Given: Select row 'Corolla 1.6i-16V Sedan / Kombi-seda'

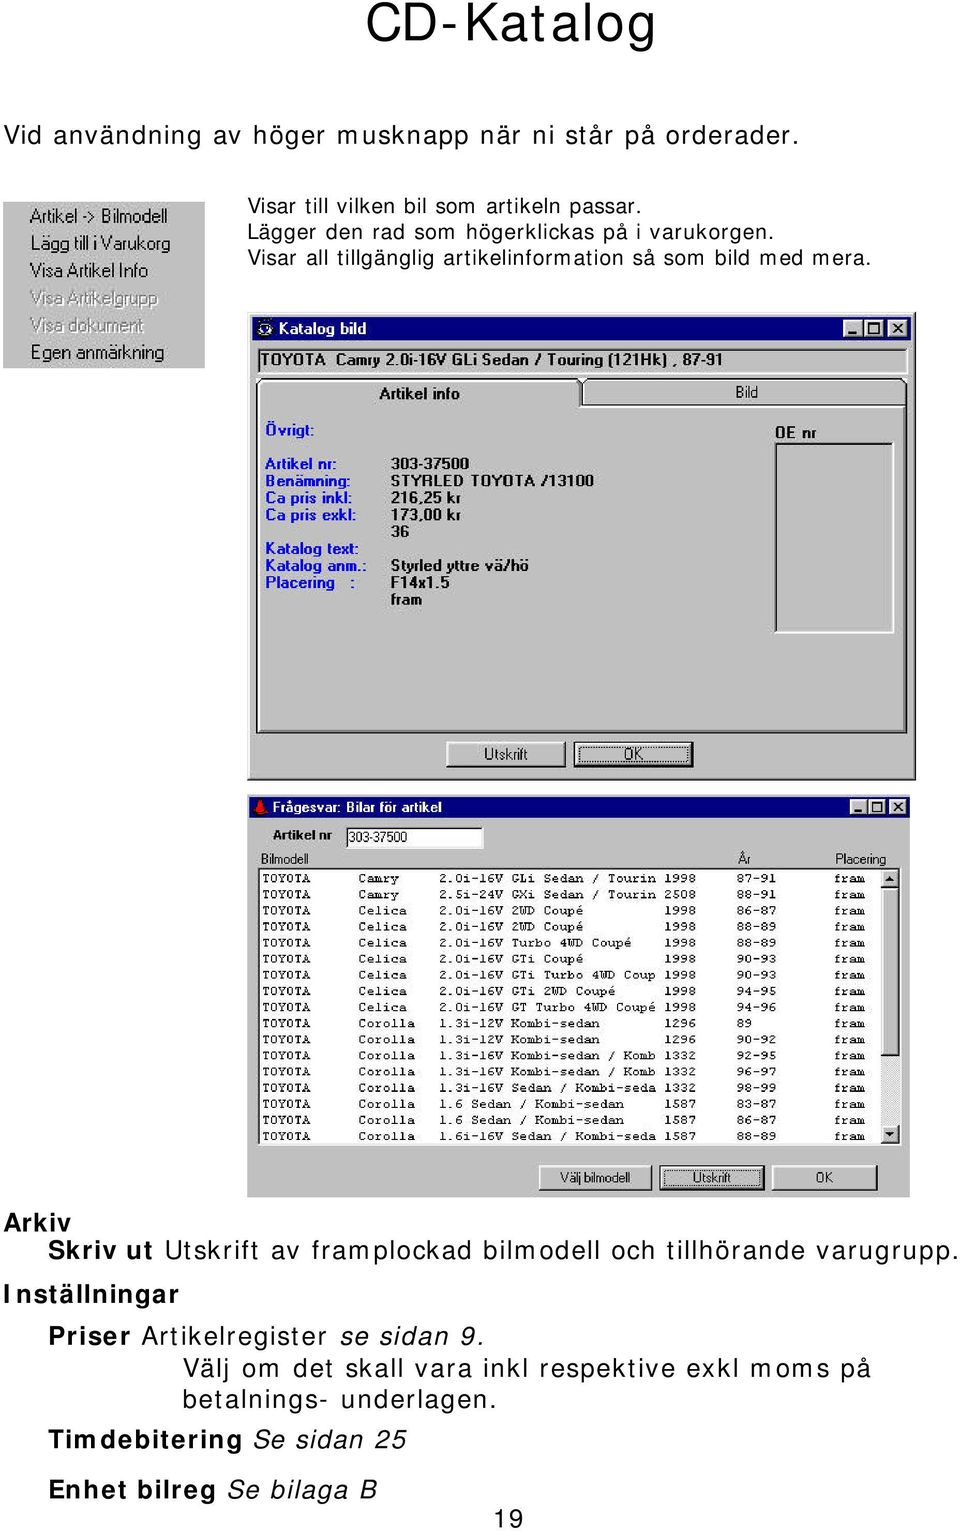Looking at the screenshot, I should click(x=570, y=1136).
